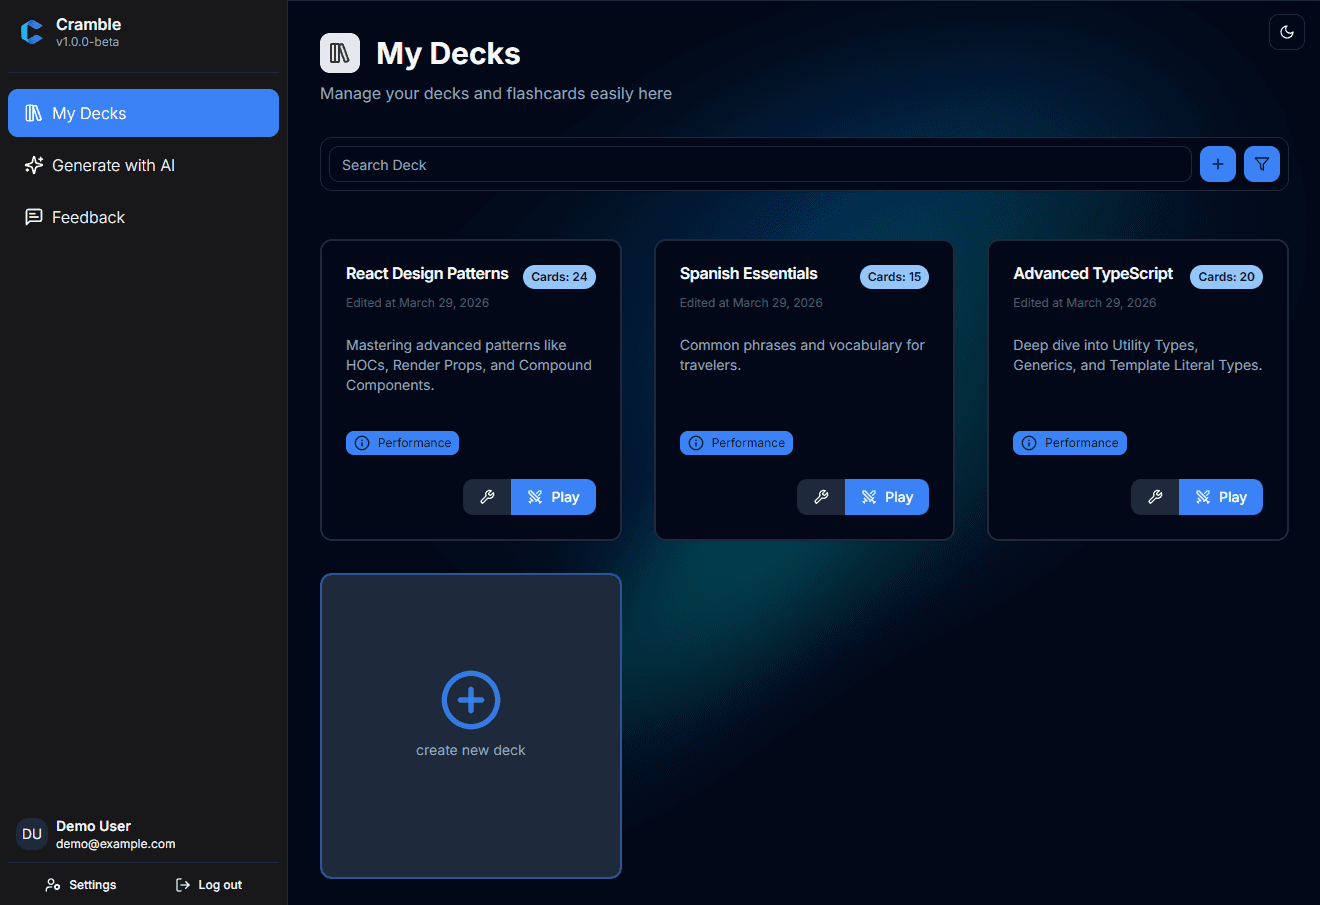
Task: Click the Cards: 15 badge
Action: (894, 277)
